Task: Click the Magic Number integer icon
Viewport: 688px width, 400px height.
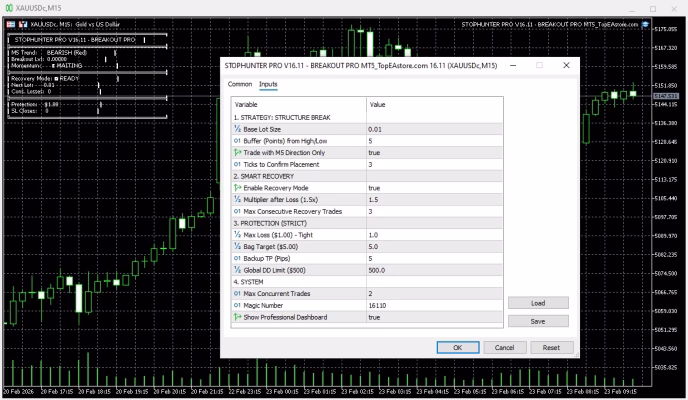Action: [x=237, y=305]
